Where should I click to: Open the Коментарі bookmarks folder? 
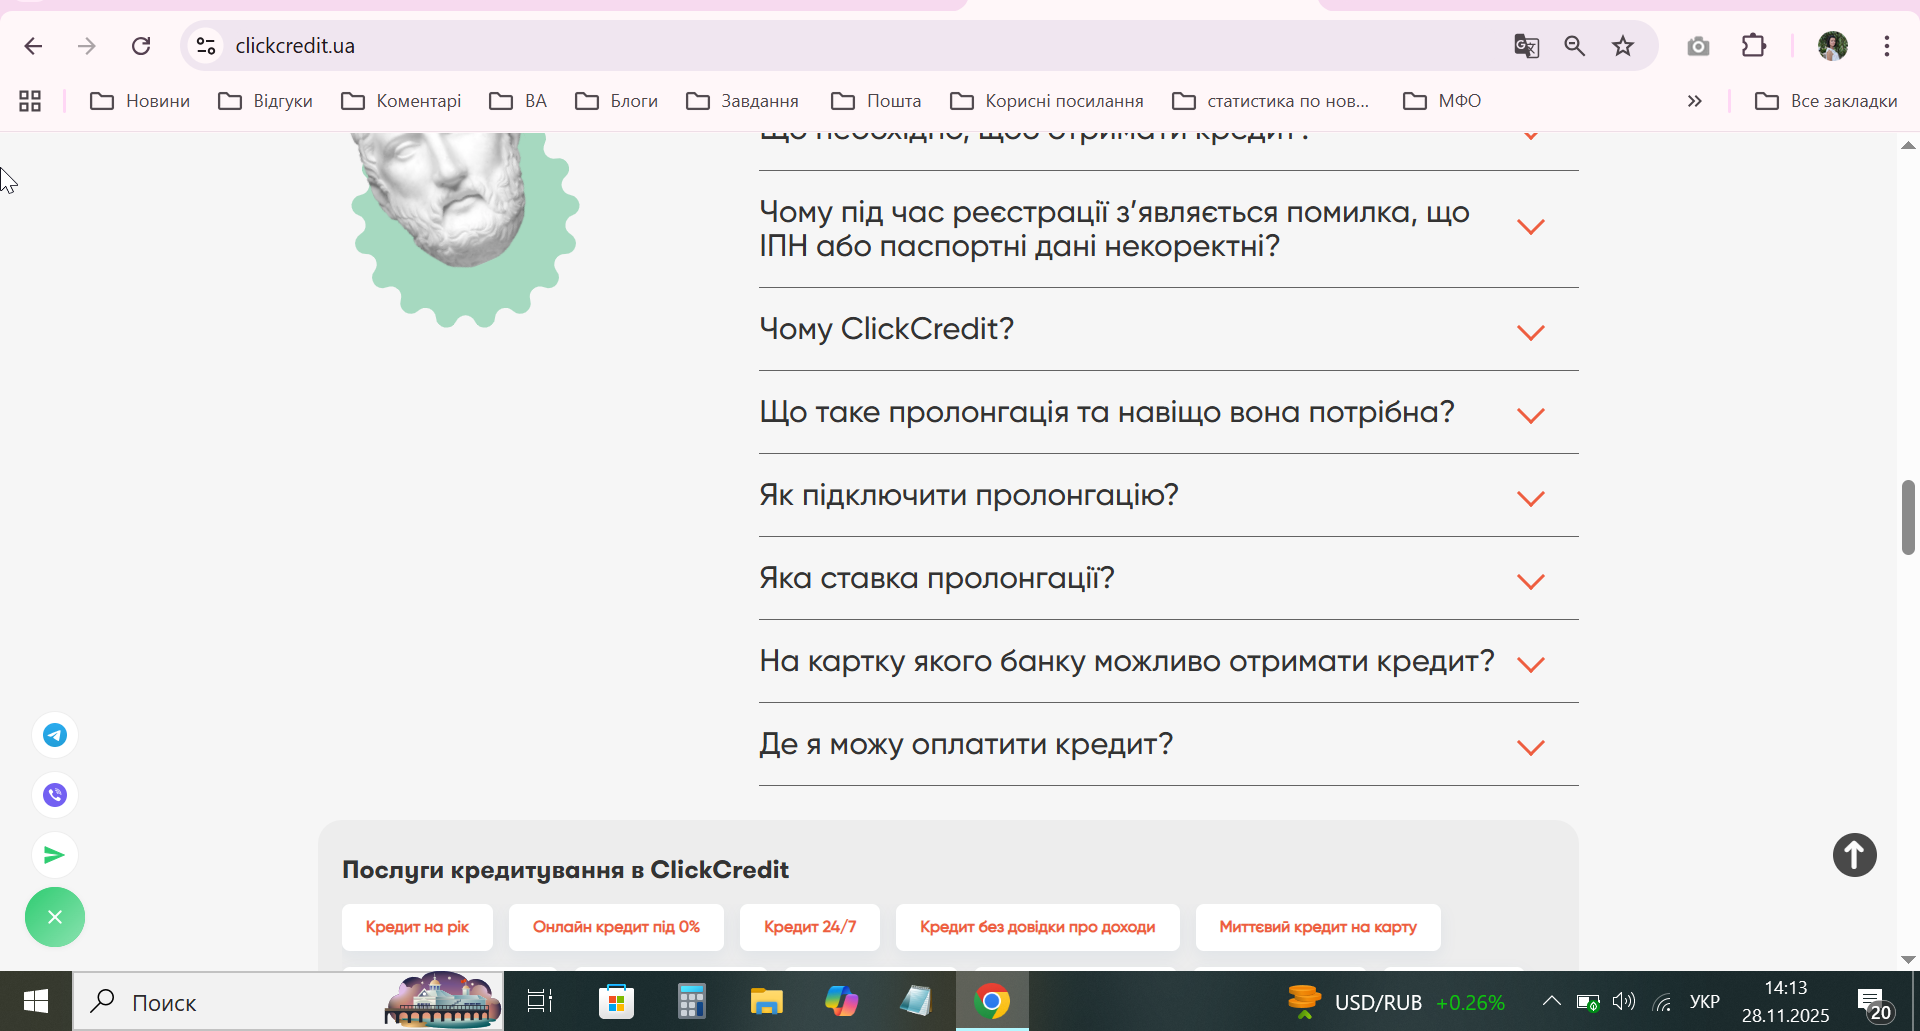tap(401, 101)
